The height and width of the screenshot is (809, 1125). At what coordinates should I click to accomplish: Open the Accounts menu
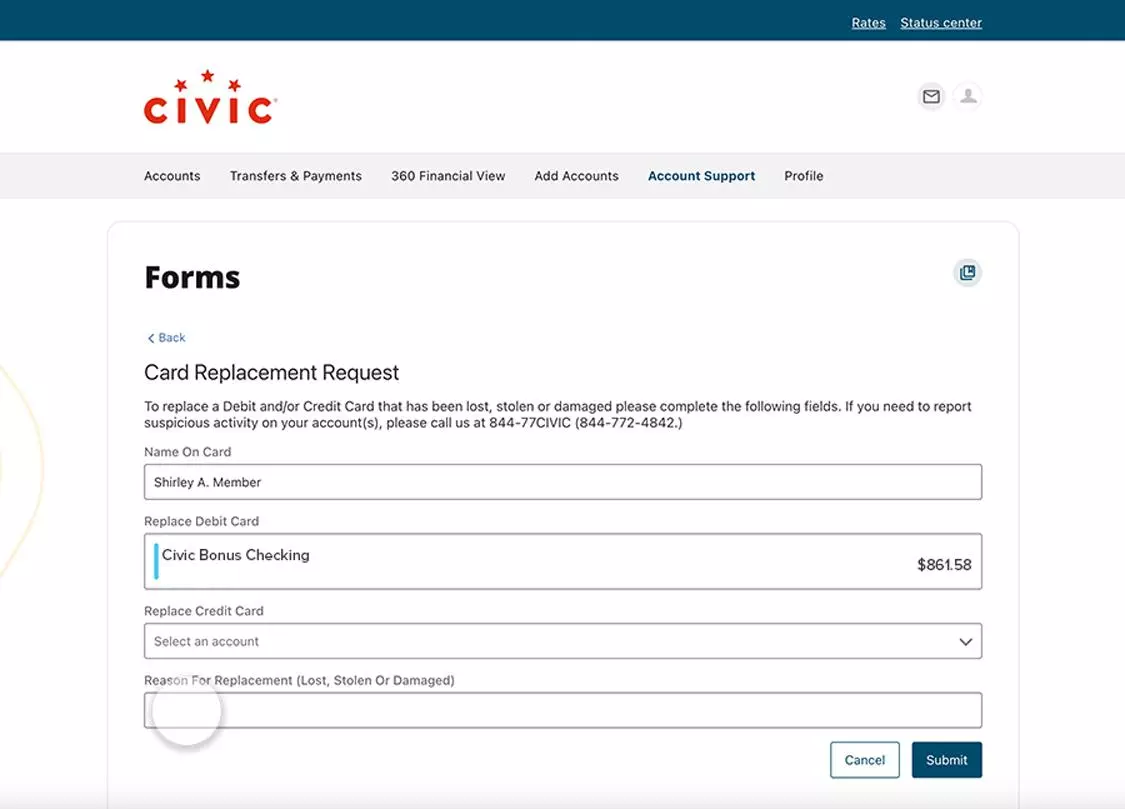[172, 176]
